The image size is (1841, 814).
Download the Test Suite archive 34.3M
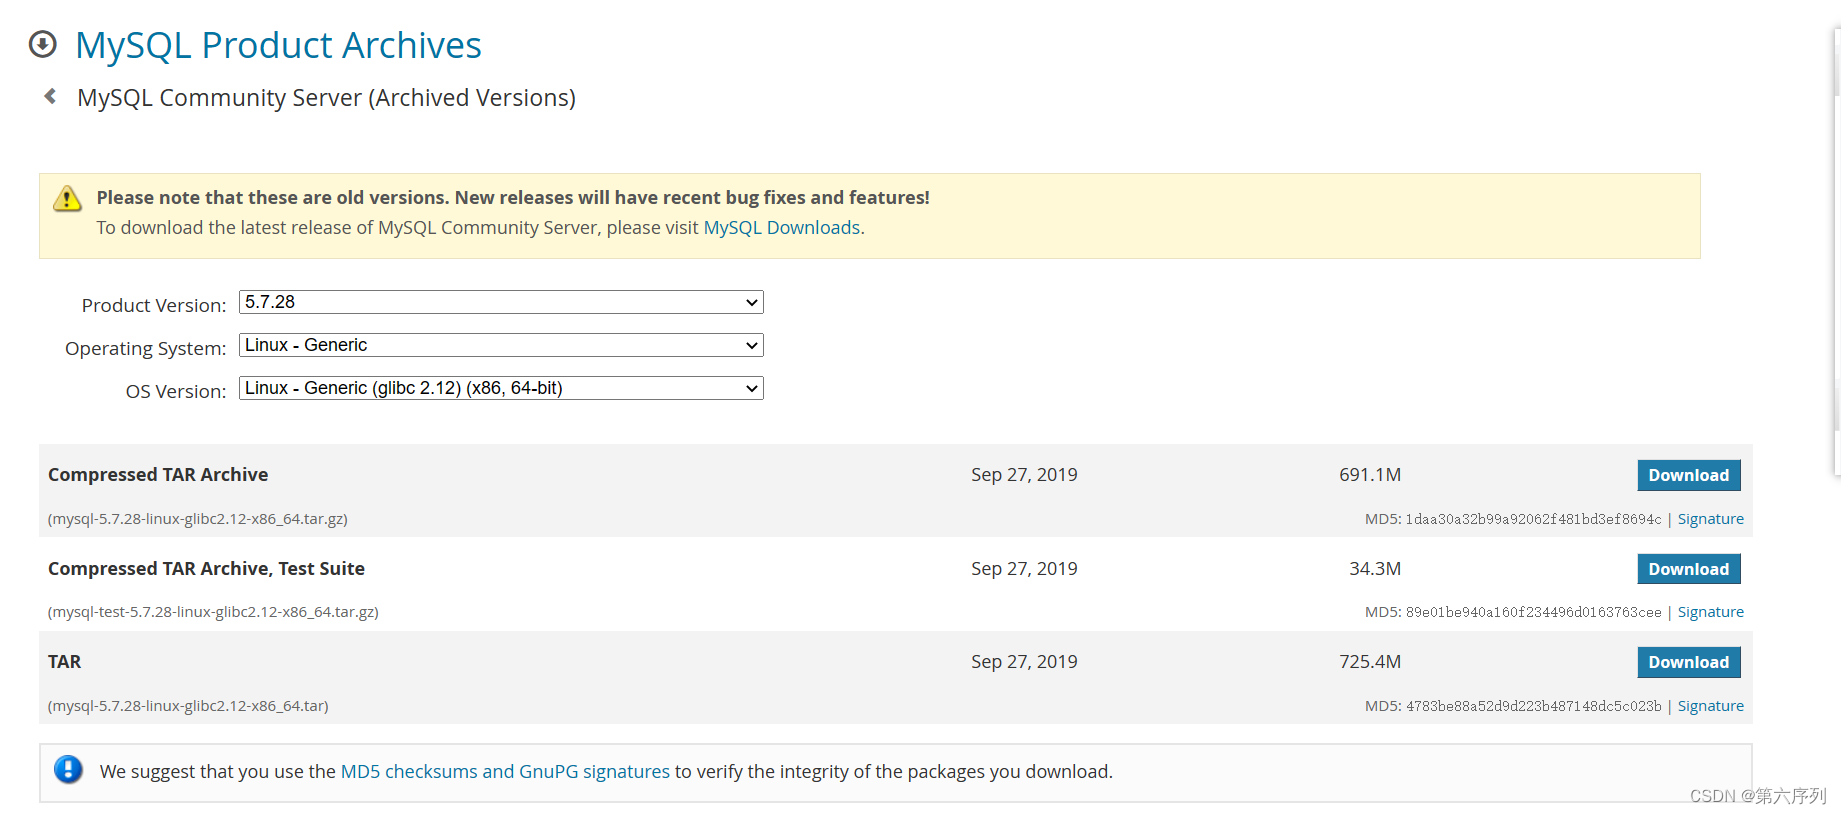coord(1688,569)
